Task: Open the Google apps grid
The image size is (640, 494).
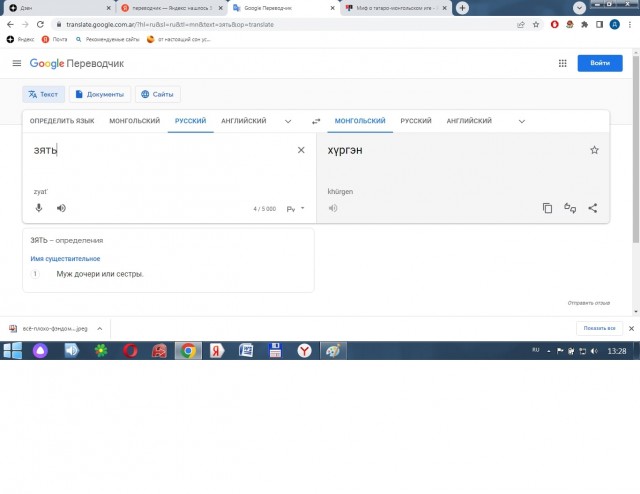Action: pyautogui.click(x=562, y=63)
